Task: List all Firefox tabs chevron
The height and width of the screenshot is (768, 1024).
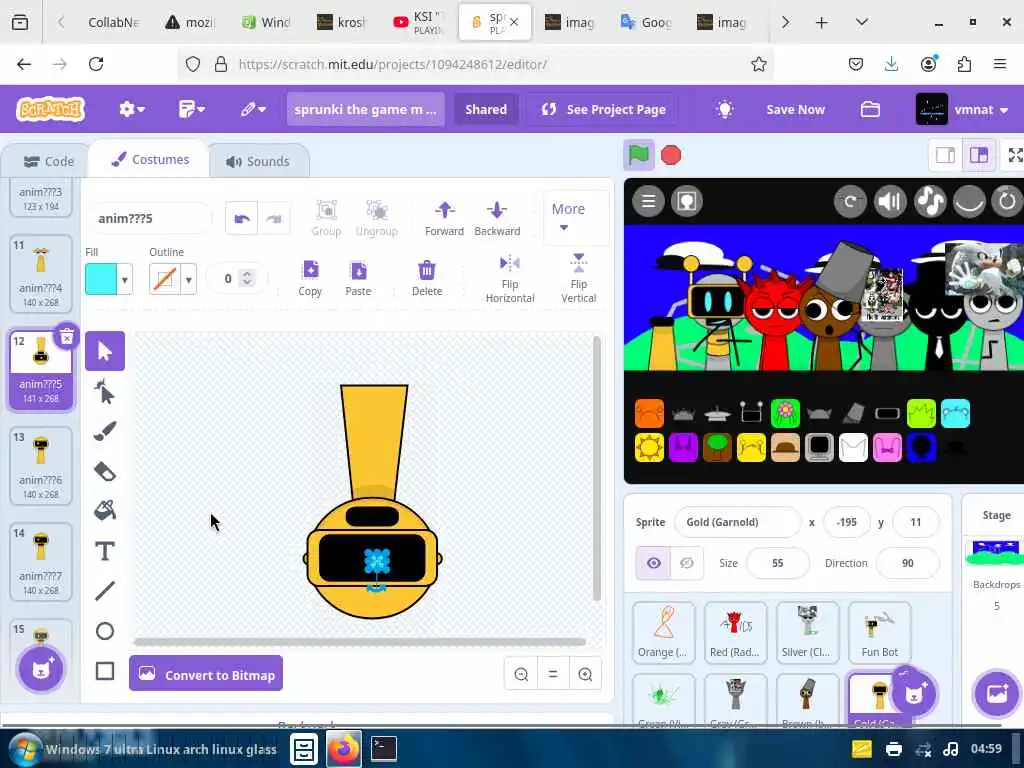Action: click(x=861, y=22)
